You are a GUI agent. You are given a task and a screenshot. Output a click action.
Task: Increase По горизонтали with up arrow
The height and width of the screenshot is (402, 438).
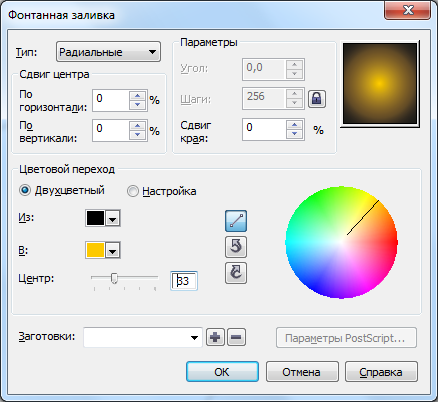tap(138, 96)
